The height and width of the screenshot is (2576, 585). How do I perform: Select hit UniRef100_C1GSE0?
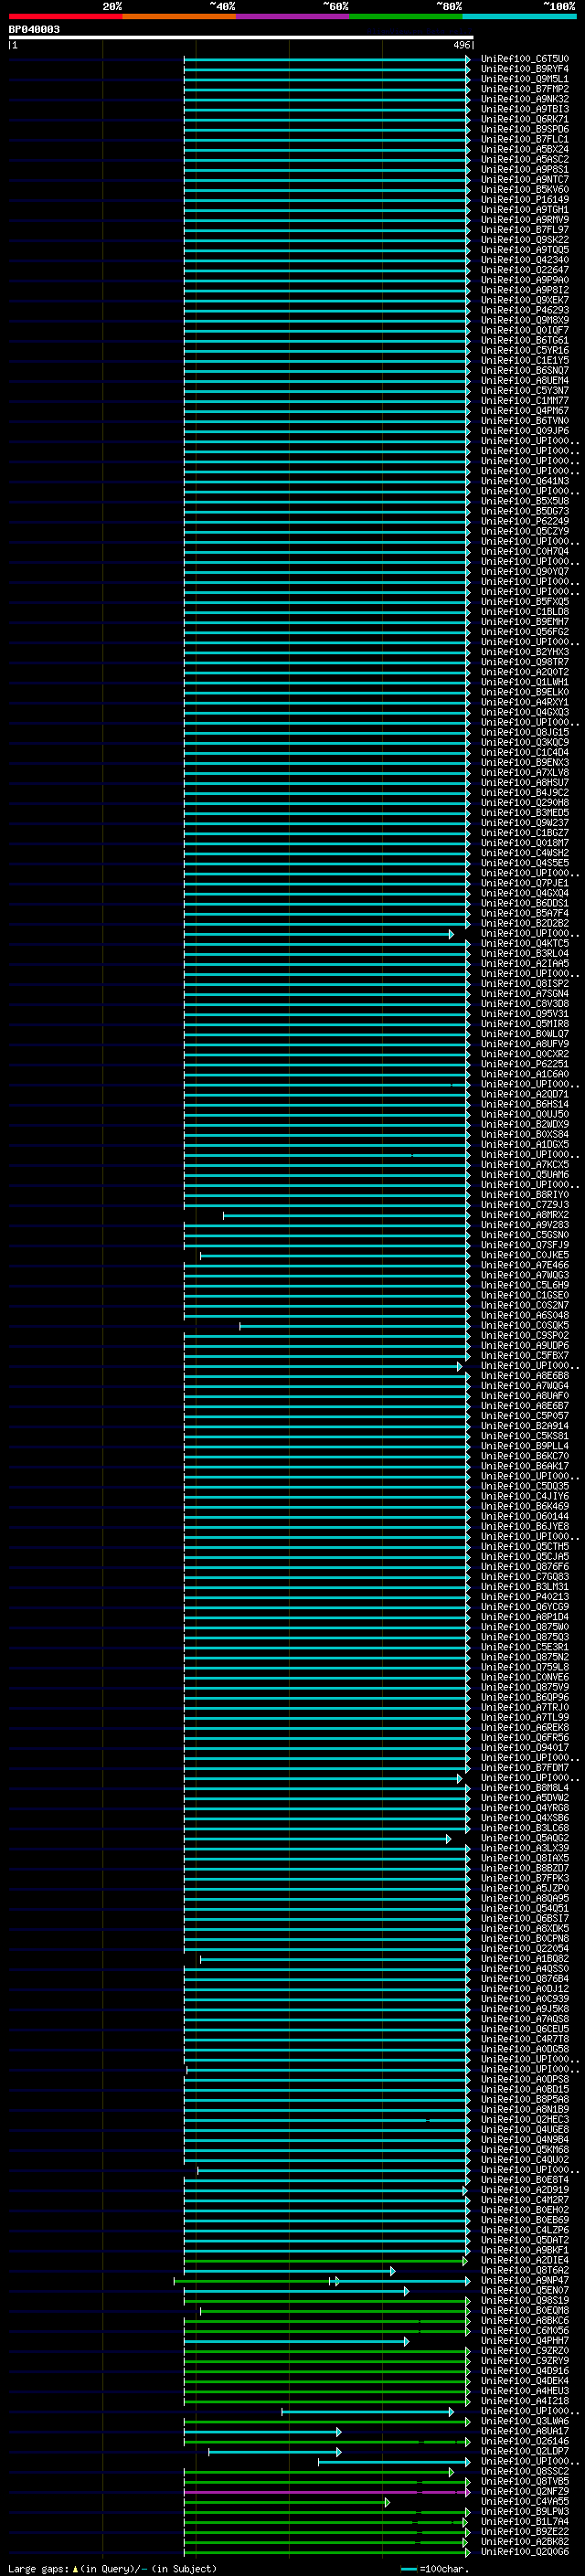pyautogui.click(x=525, y=1295)
